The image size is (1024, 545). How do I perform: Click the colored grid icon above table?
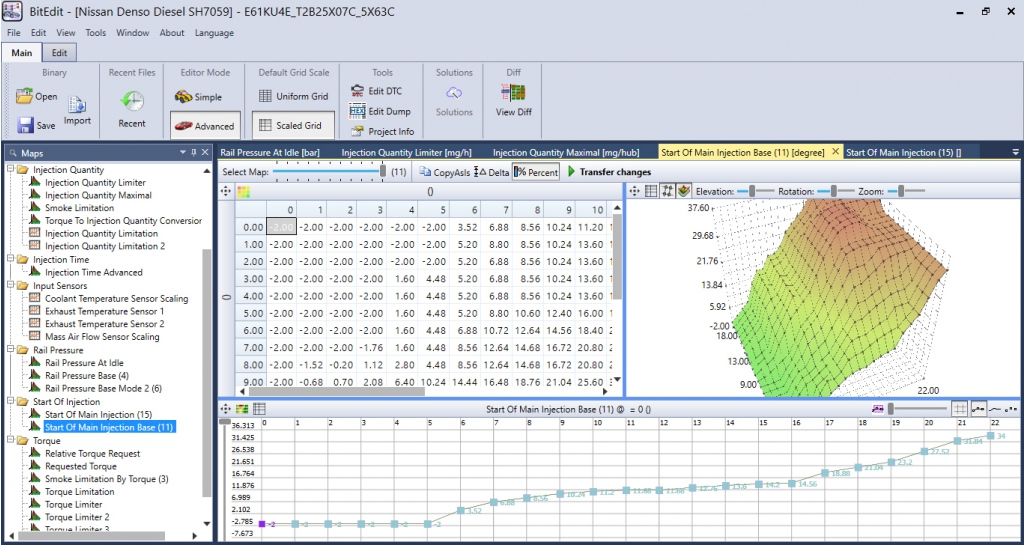coord(244,191)
